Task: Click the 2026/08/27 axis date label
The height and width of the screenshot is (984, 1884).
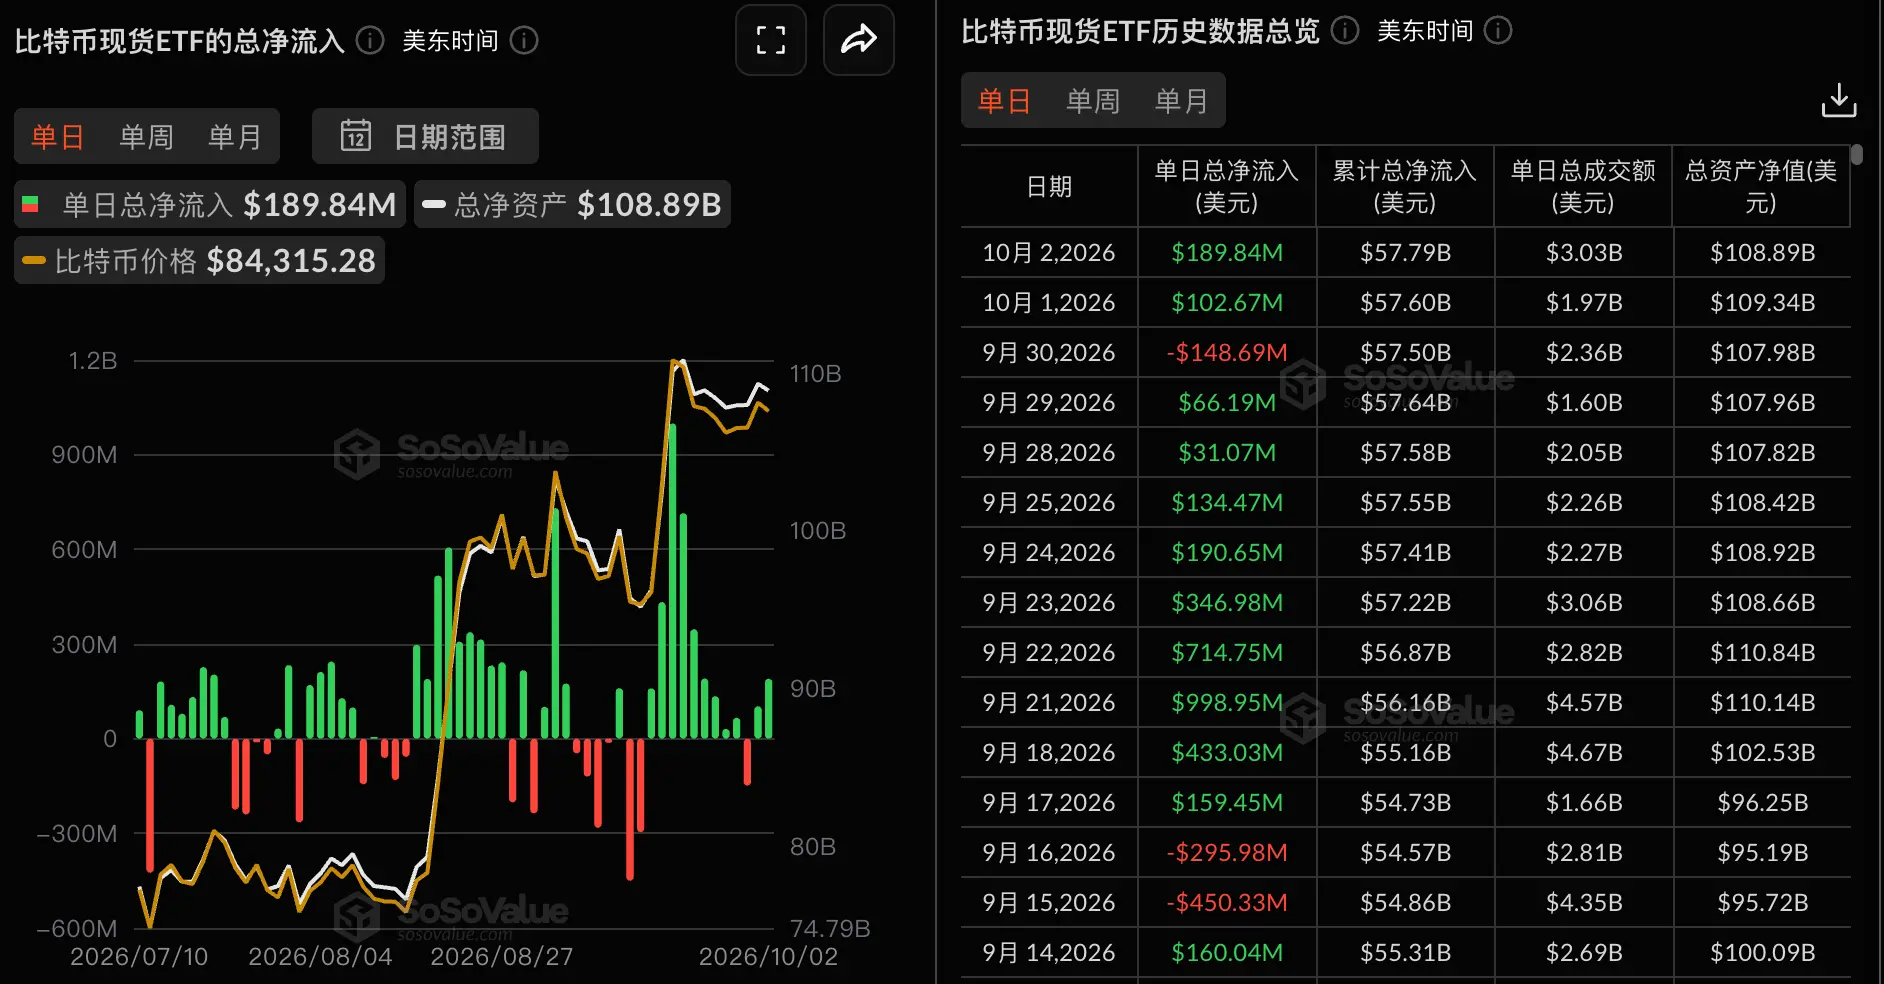Action: click(x=502, y=957)
